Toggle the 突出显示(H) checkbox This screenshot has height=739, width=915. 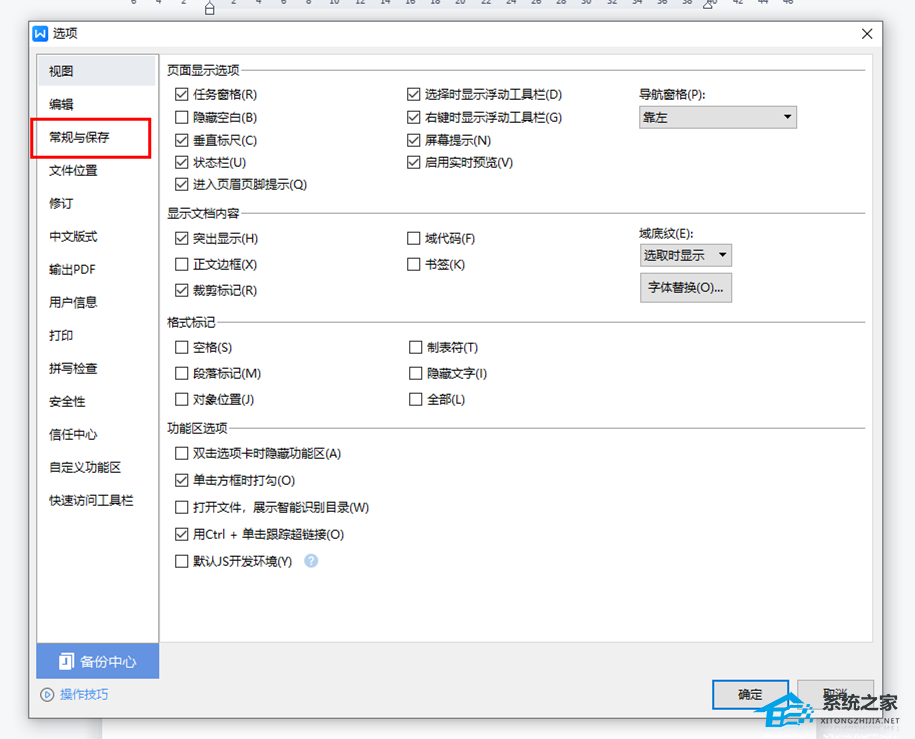pos(181,238)
